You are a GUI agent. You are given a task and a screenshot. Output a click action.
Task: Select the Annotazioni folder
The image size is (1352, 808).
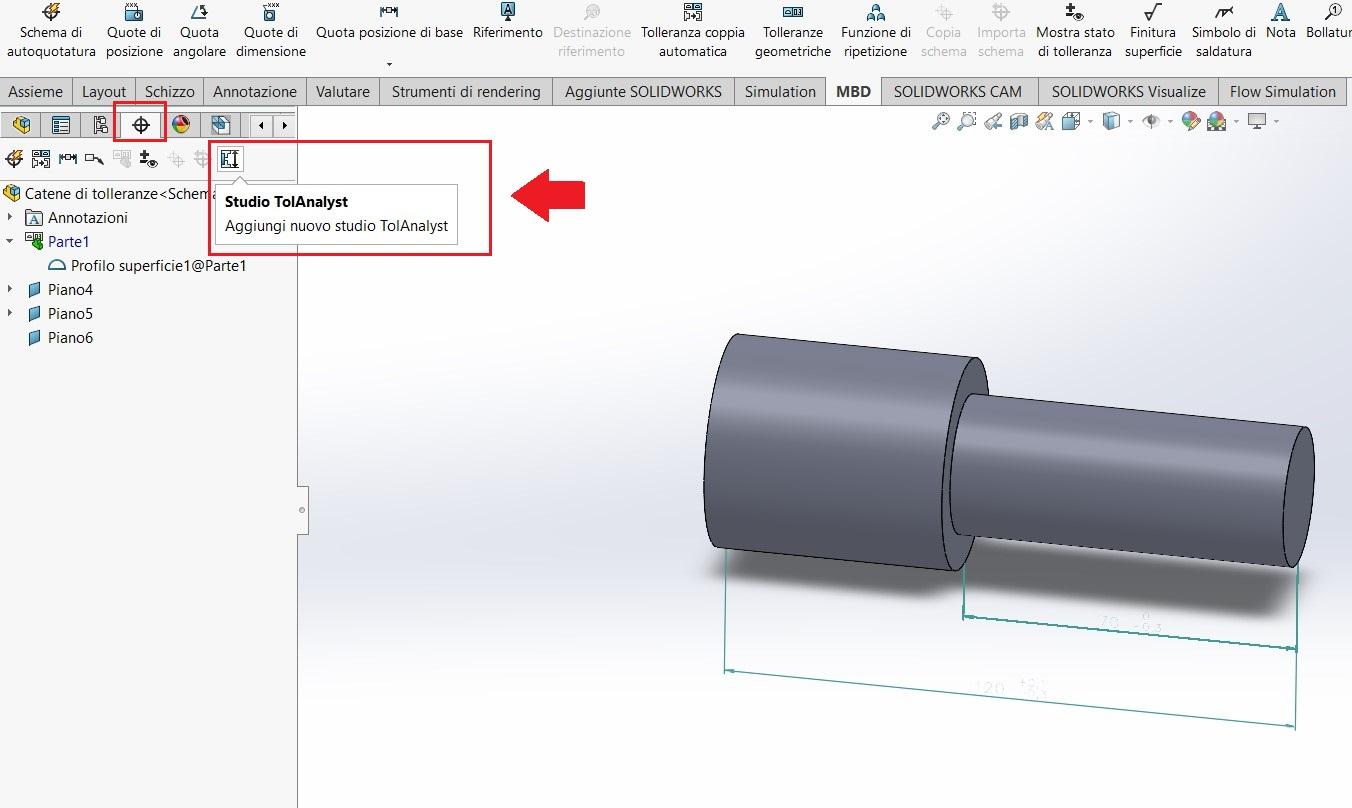tap(76, 217)
